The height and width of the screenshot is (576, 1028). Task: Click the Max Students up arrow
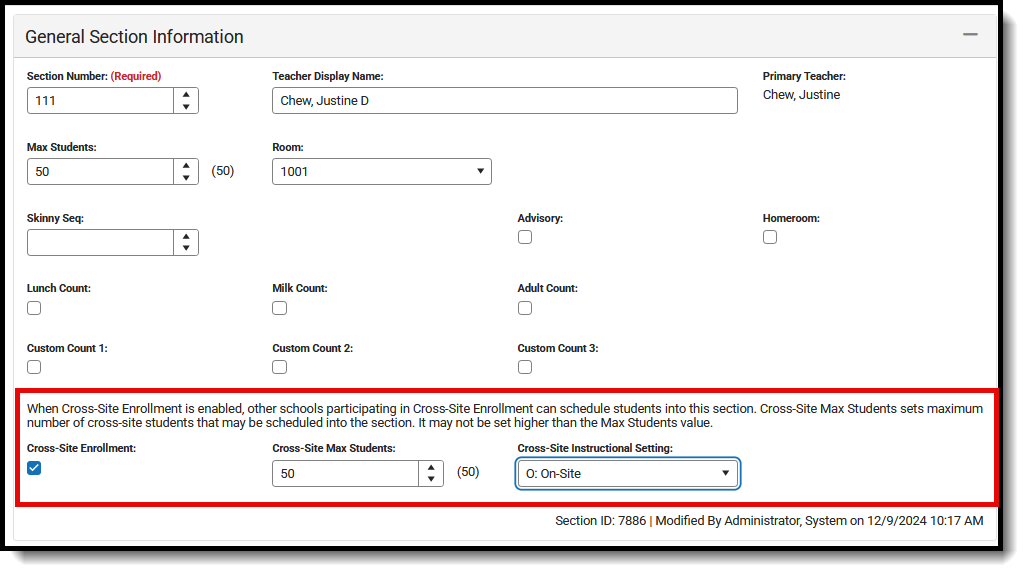pyautogui.click(x=186, y=166)
